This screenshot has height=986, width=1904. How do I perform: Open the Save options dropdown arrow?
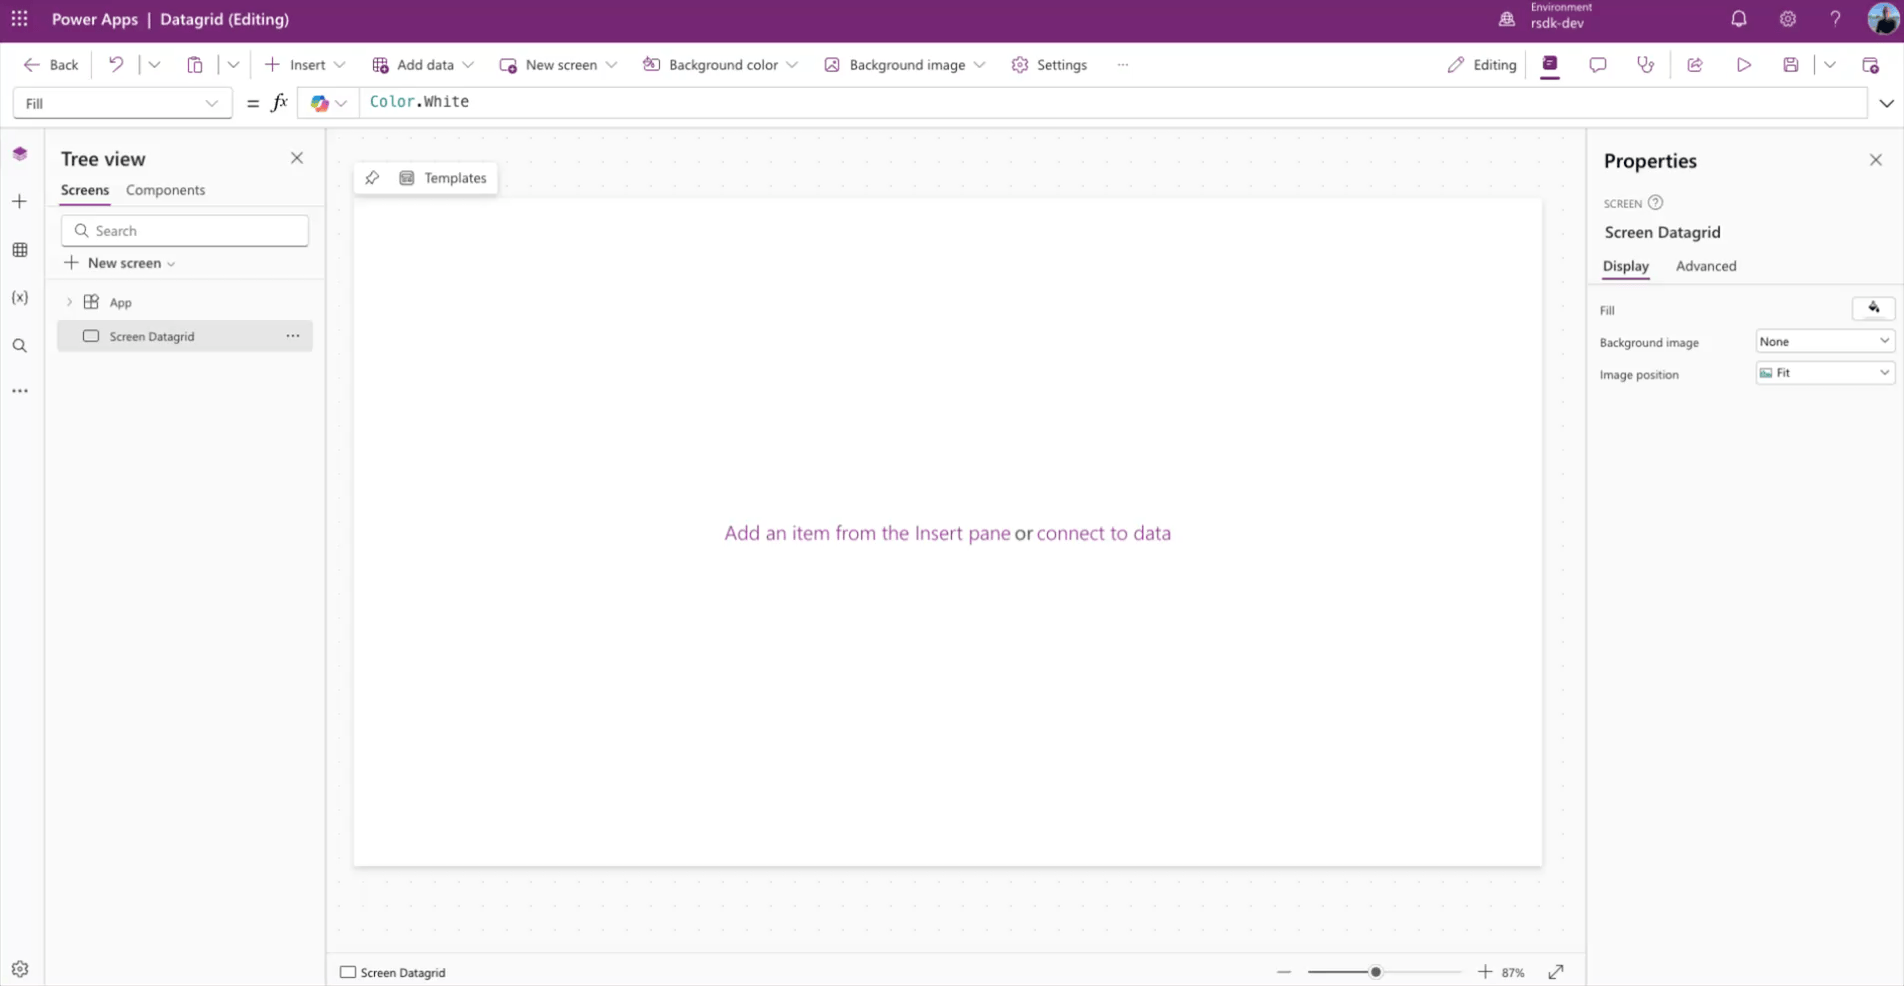click(1829, 65)
